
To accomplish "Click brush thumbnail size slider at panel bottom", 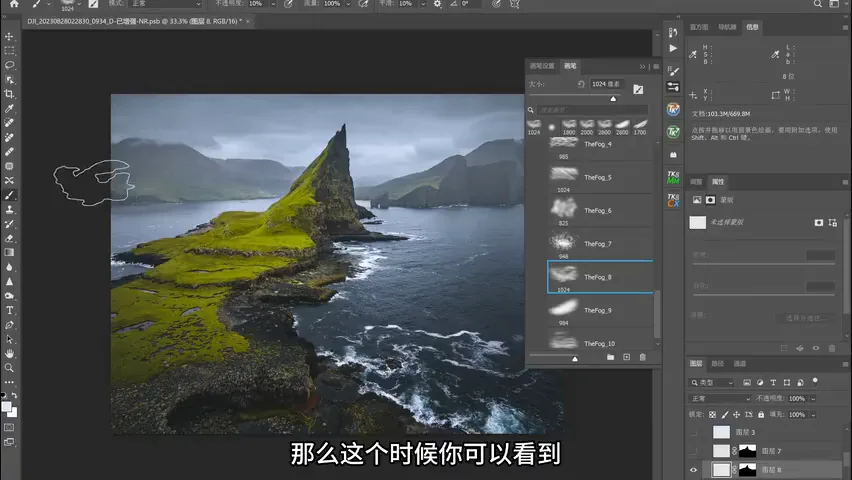I will tap(575, 358).
